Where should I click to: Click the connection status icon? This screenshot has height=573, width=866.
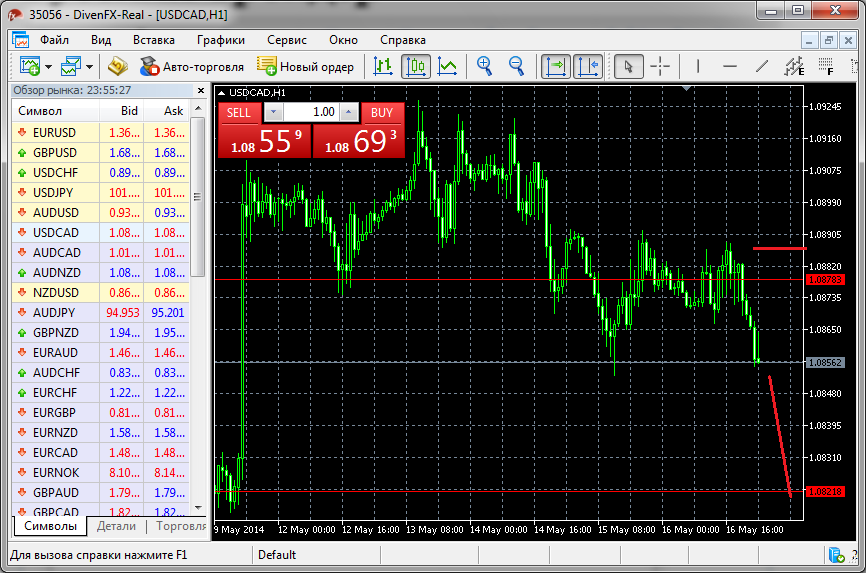point(836,554)
